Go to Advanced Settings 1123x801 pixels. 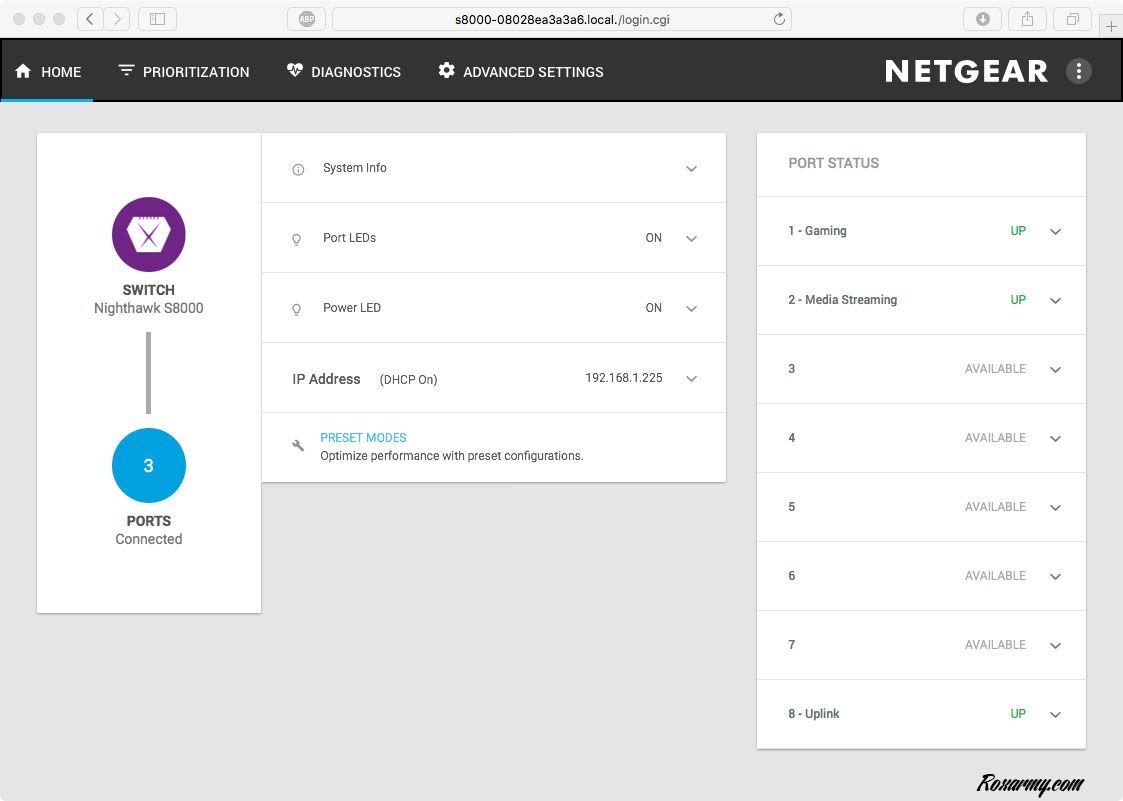click(521, 72)
